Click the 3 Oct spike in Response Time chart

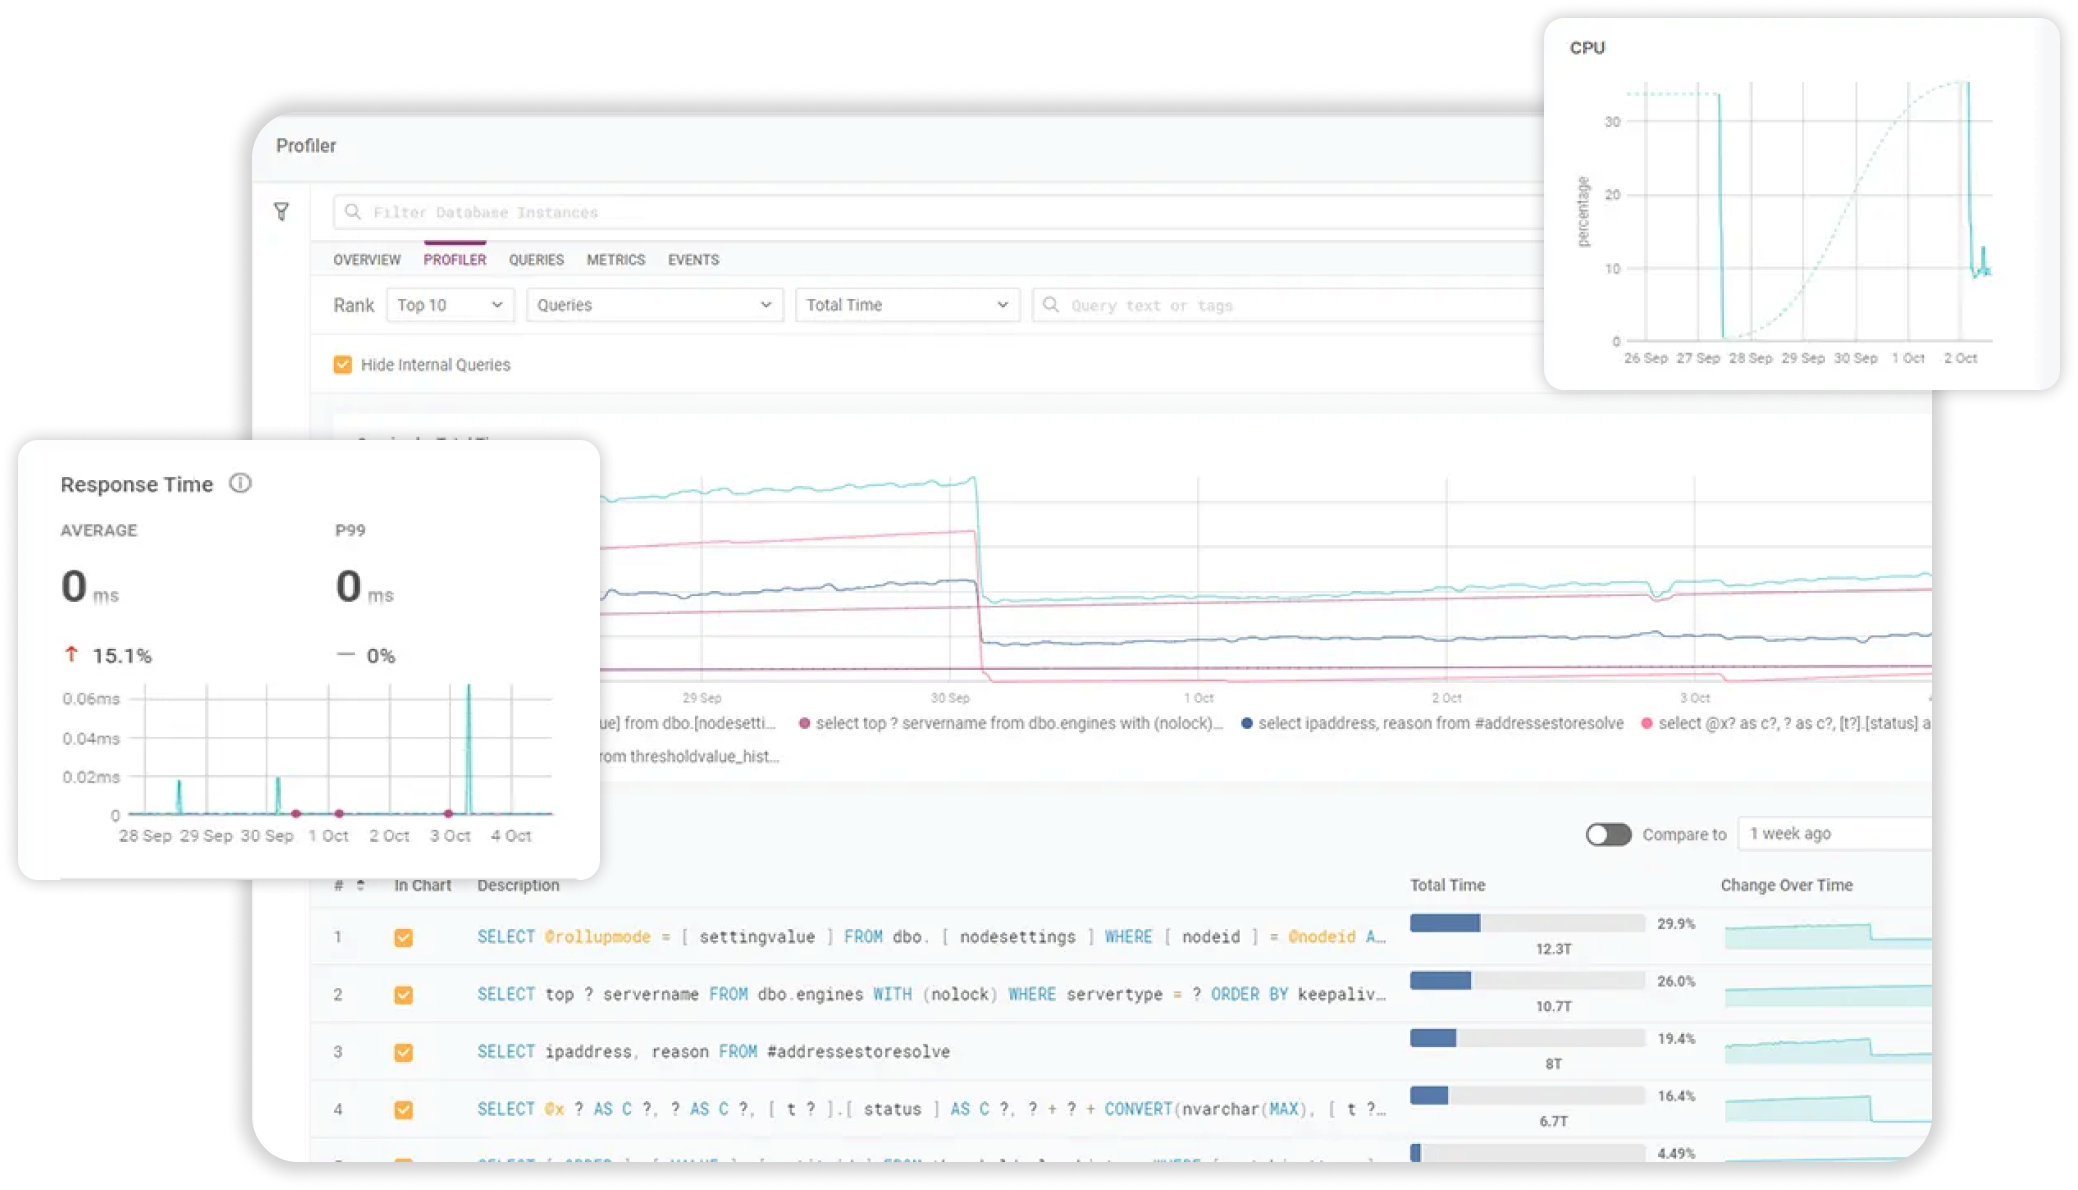coord(468,748)
